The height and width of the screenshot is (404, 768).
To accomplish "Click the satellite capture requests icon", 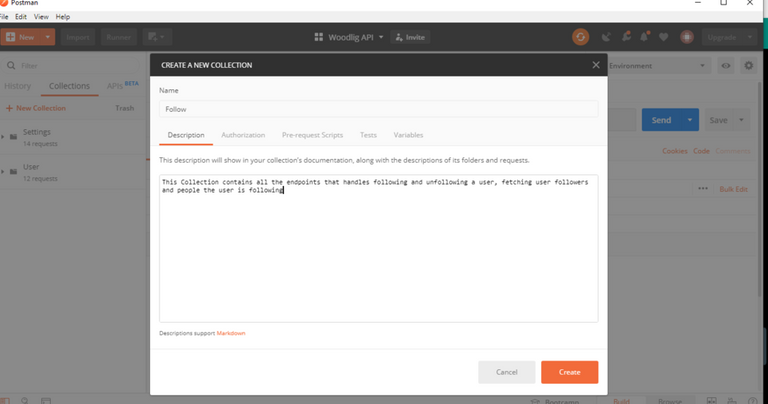I will click(606, 37).
